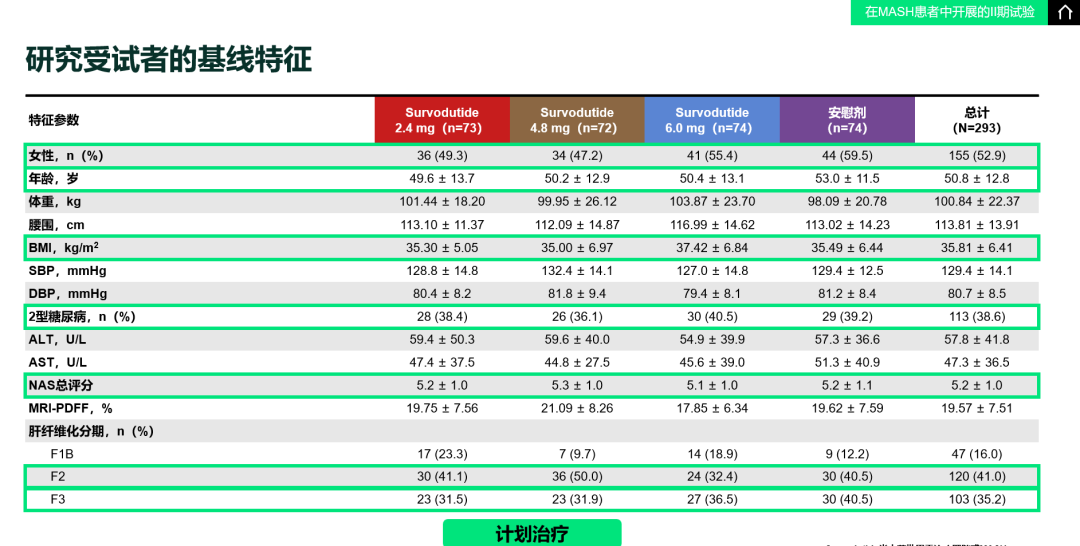The height and width of the screenshot is (546, 1080).
Task: Click the AST total value 47.3 ± 36.5
Action: pyautogui.click(x=977, y=362)
